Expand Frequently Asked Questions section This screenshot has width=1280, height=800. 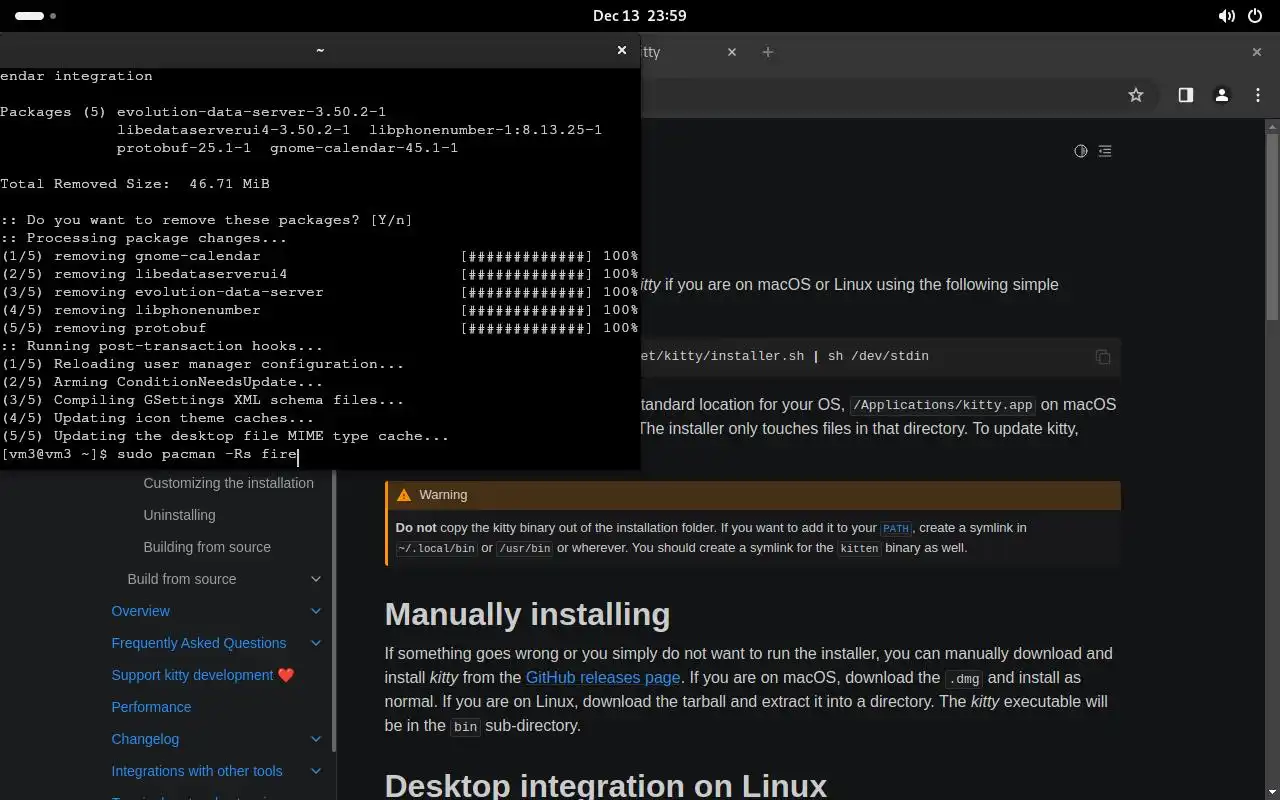click(x=316, y=643)
